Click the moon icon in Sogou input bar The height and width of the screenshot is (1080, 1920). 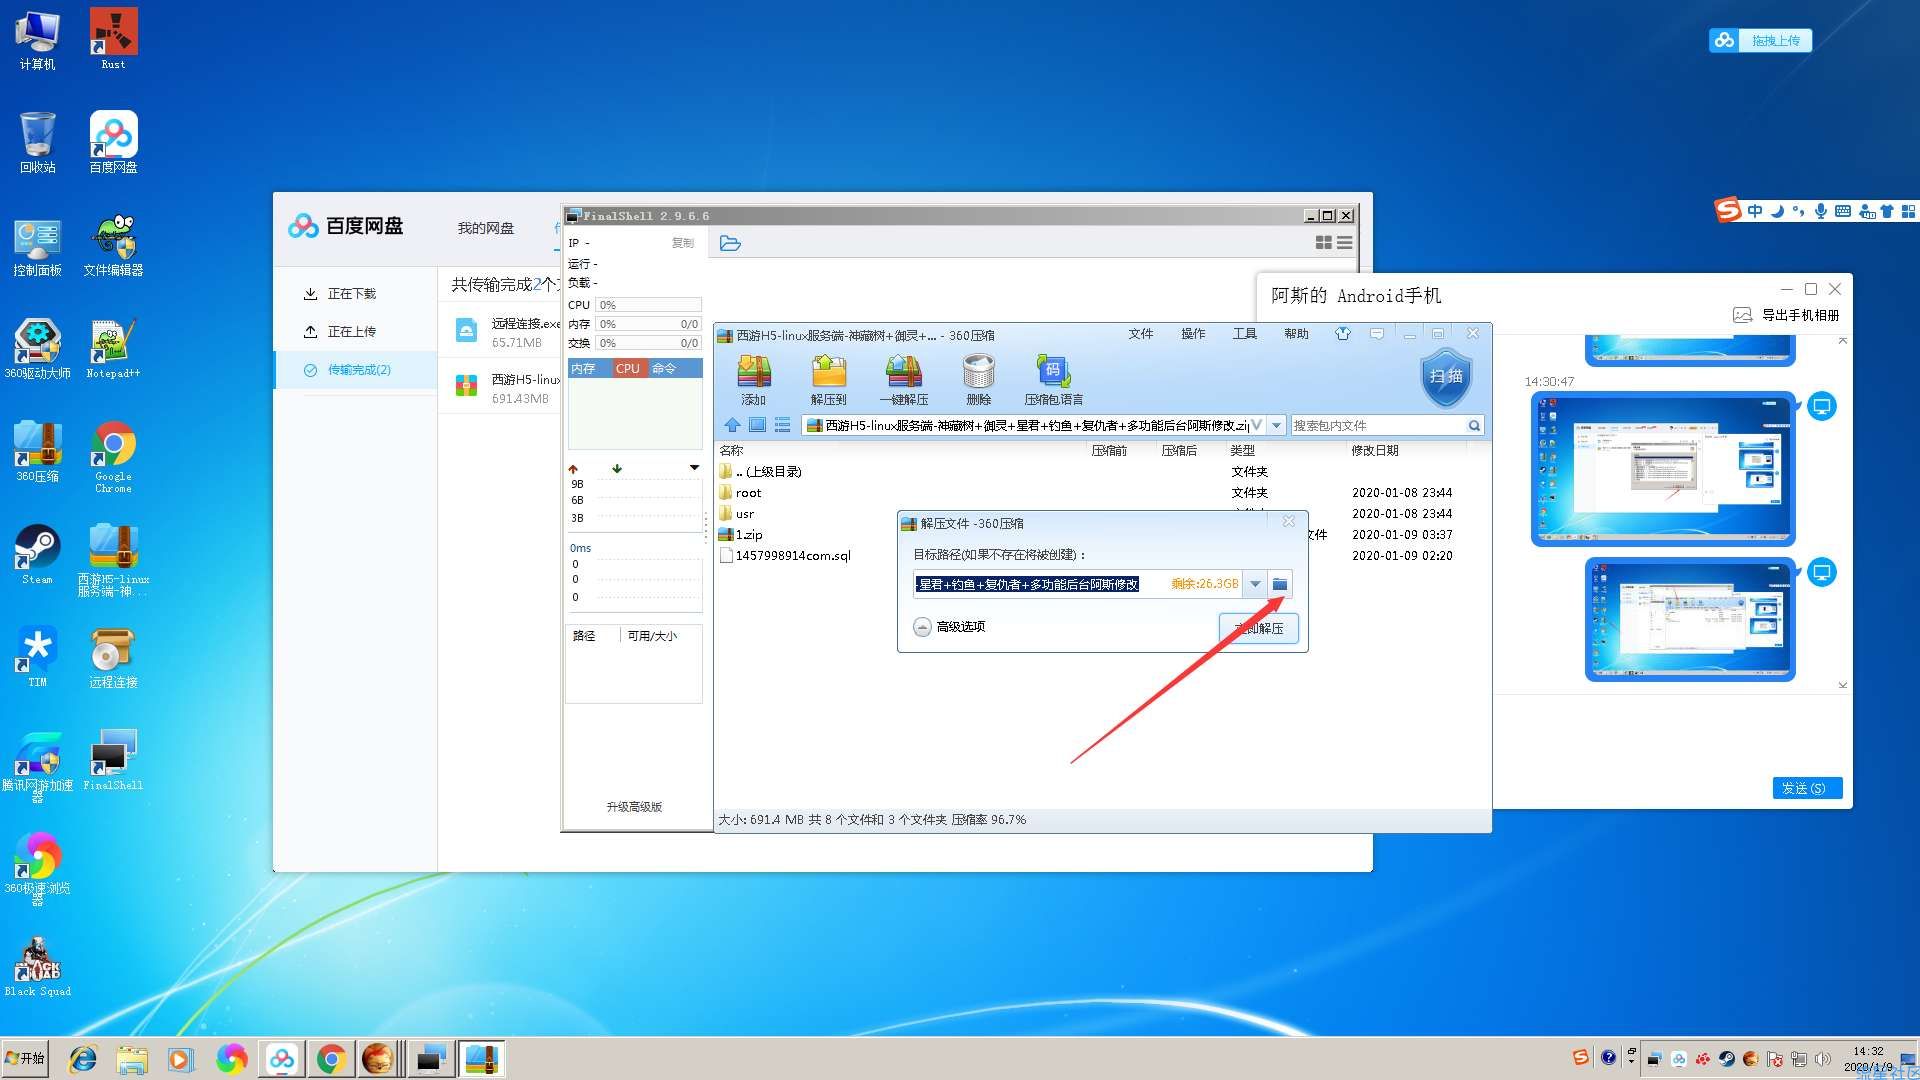pos(1777,211)
